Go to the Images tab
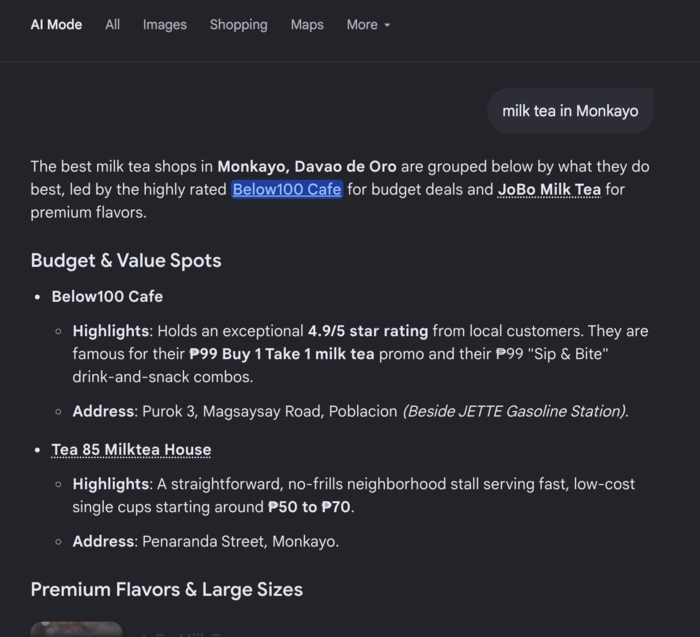Image resolution: width=700 pixels, height=637 pixels. click(165, 25)
